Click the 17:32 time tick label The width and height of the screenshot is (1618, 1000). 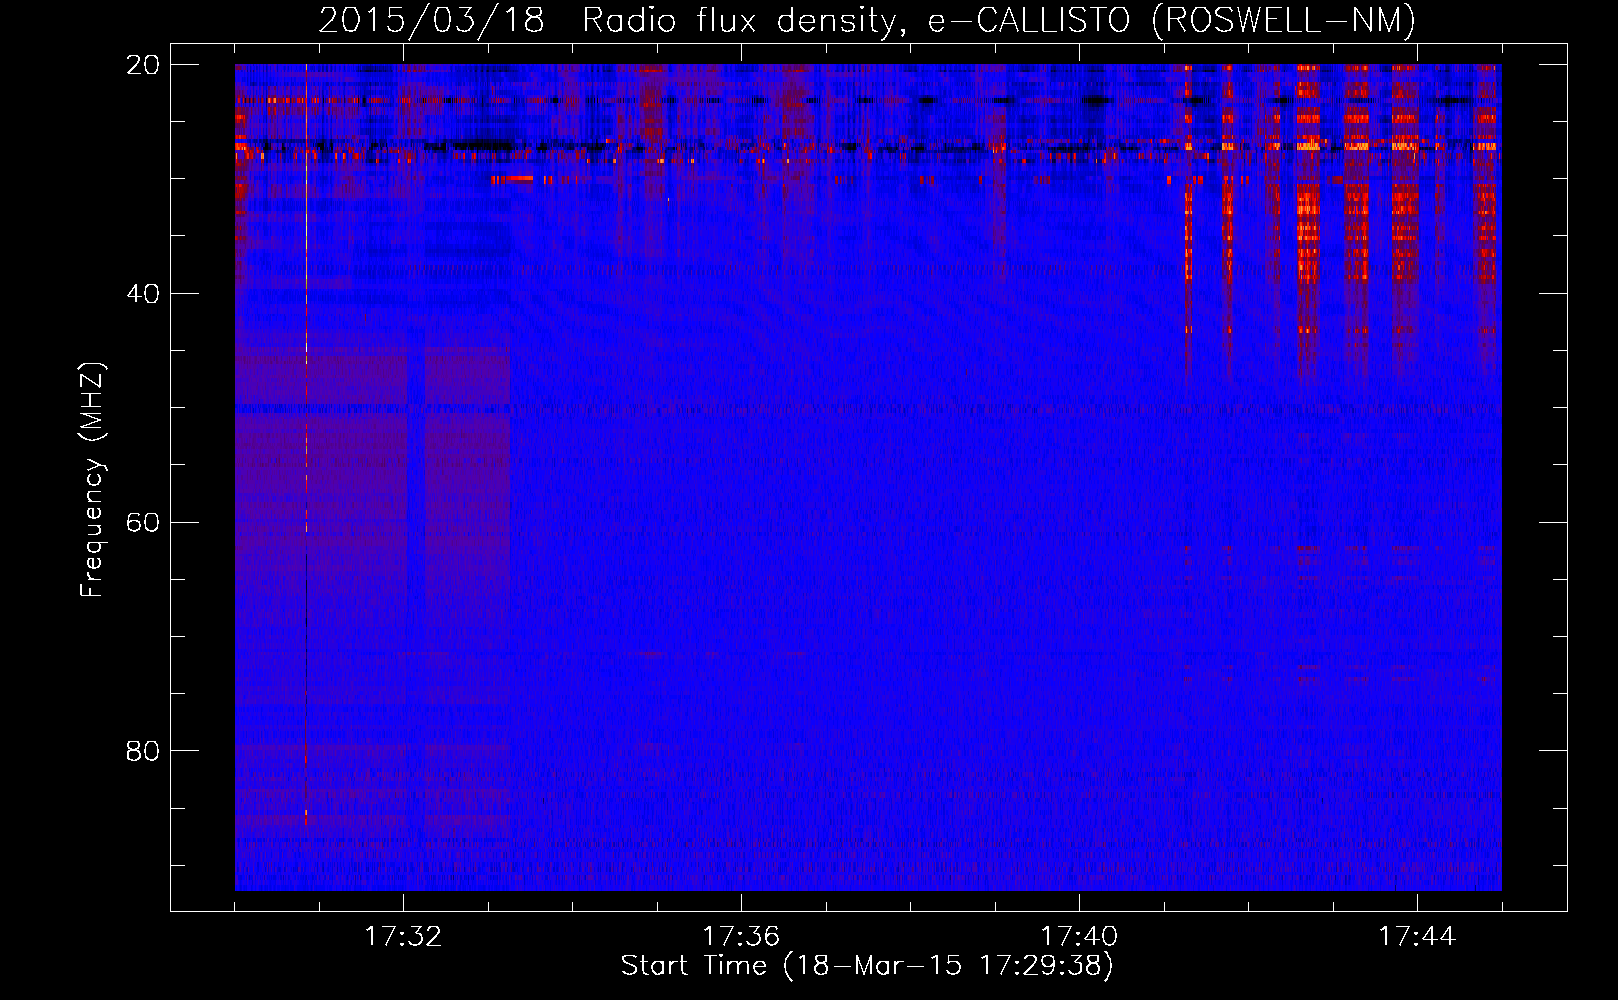point(403,937)
